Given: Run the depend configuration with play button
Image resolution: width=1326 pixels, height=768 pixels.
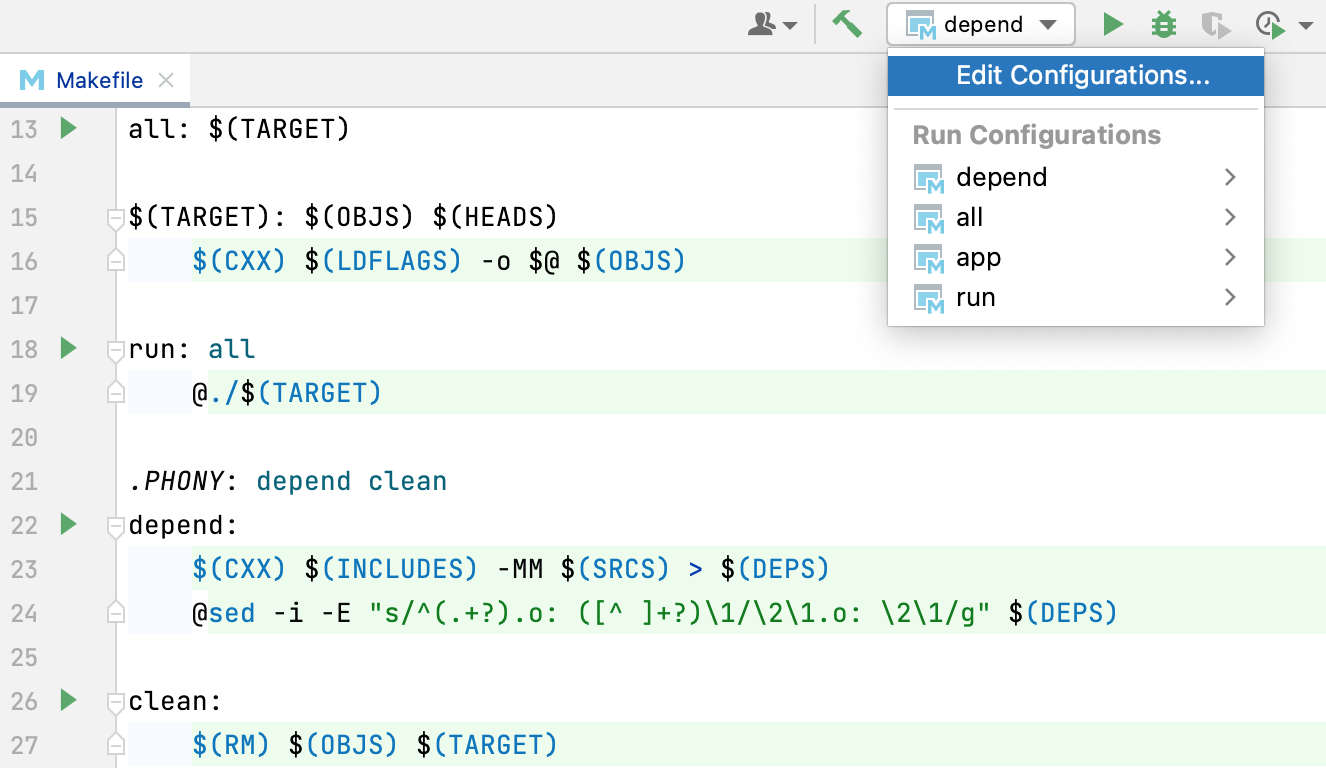Looking at the screenshot, I should [1113, 24].
